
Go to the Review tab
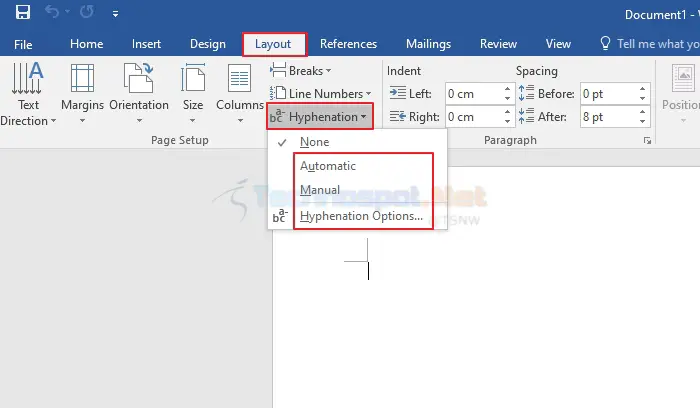coord(498,44)
